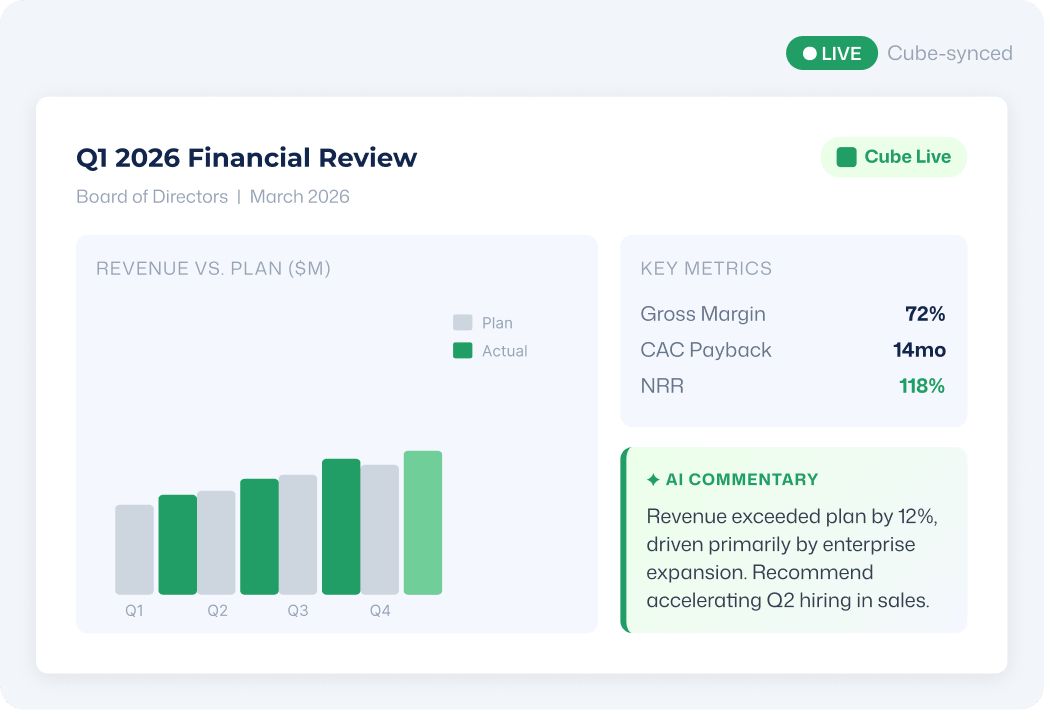Select the Q4 light green projected bar
1044x710 pixels.
423,523
